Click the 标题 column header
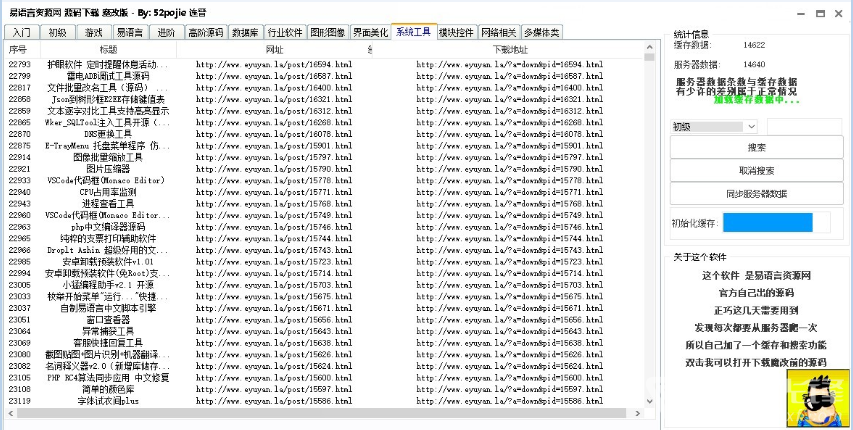Image resolution: width=853 pixels, height=430 pixels. point(108,50)
